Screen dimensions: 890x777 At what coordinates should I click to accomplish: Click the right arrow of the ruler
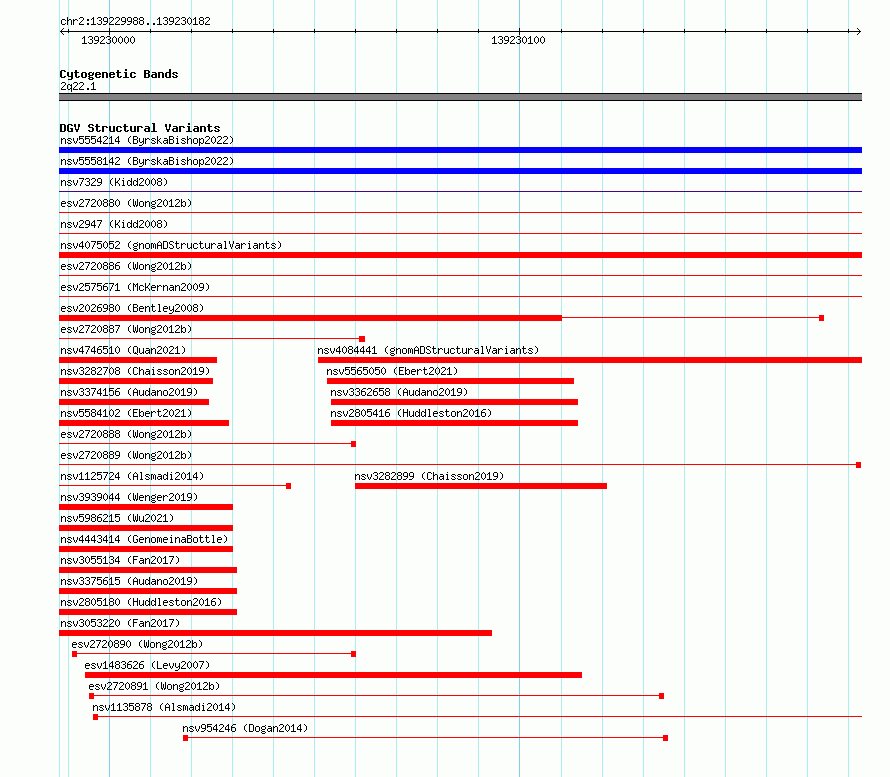pyautogui.click(x=858, y=32)
